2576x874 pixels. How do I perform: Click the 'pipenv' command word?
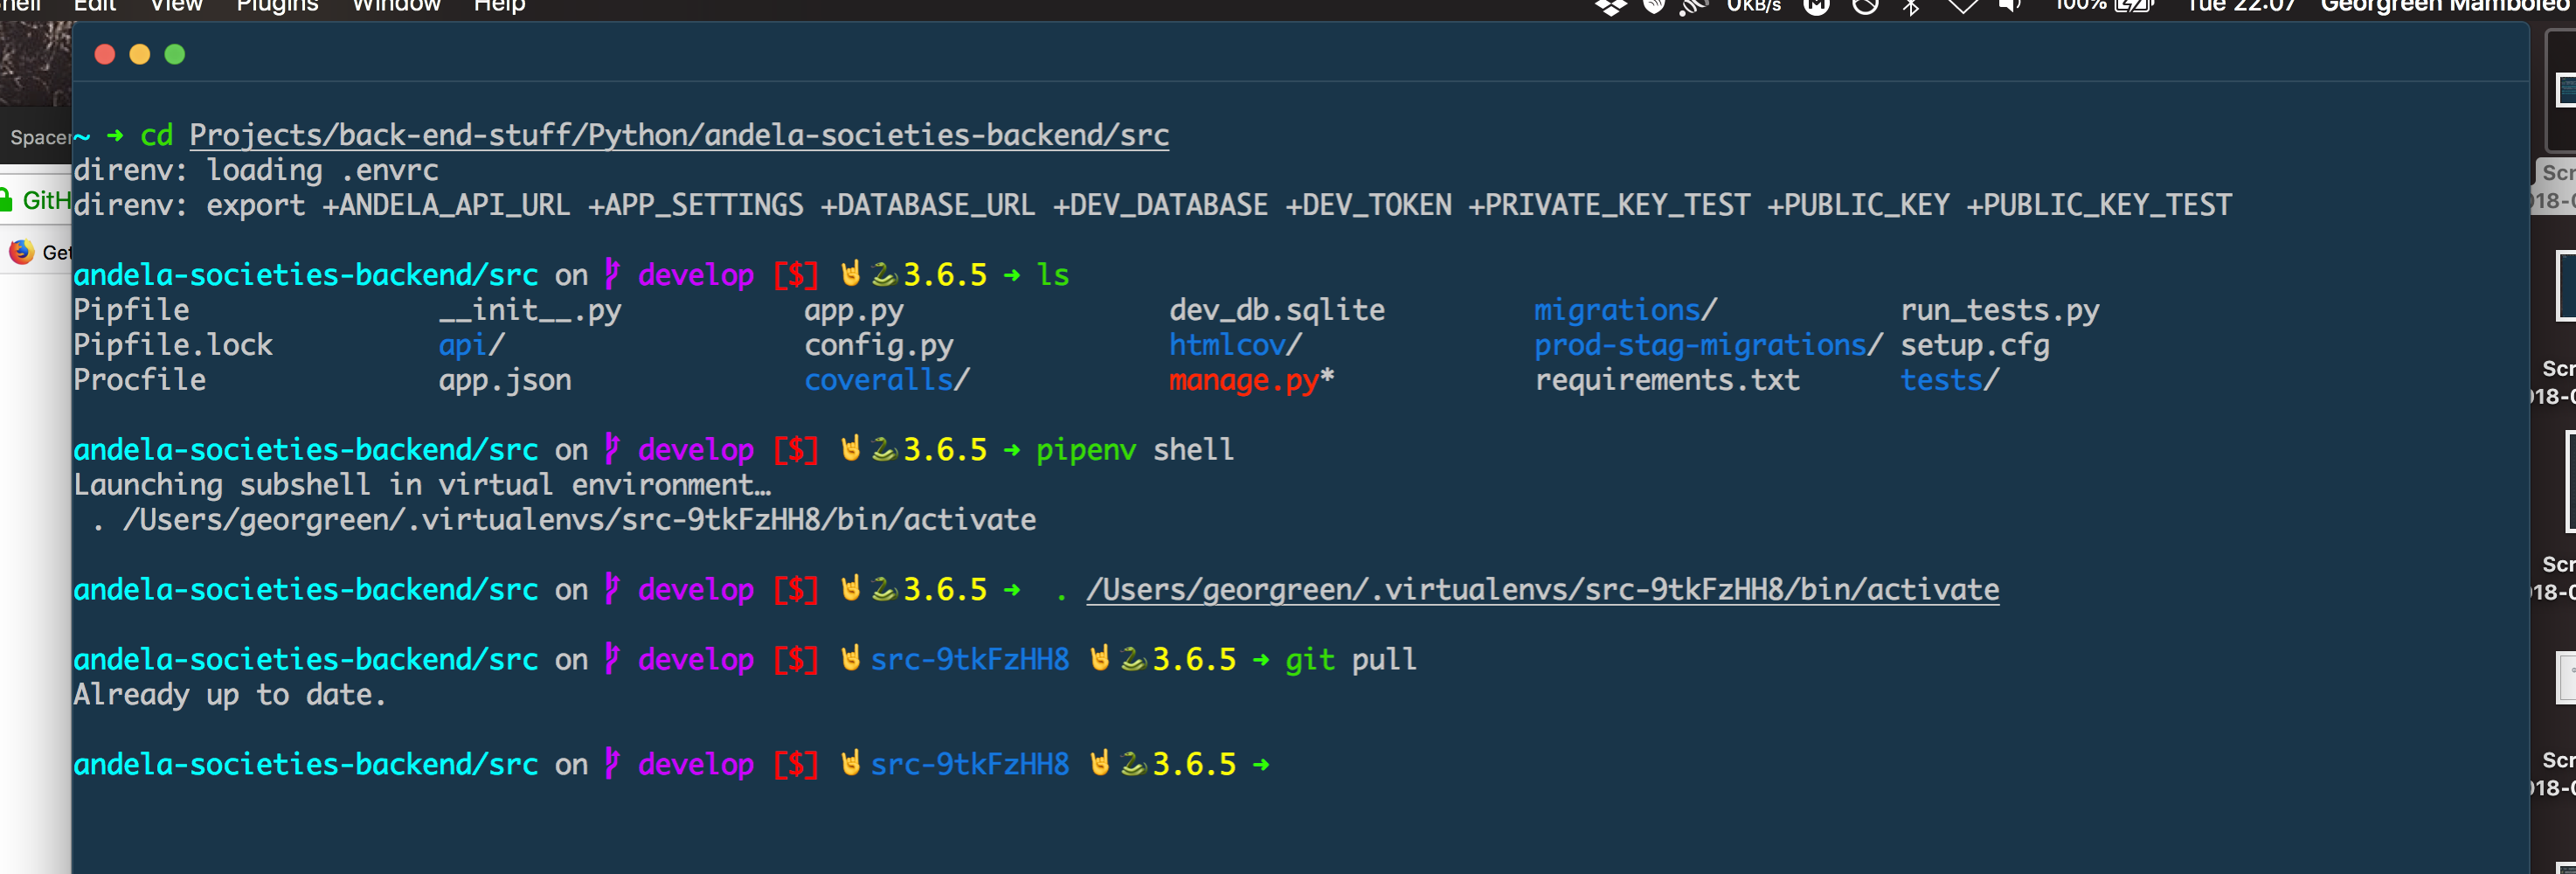pyautogui.click(x=1086, y=450)
